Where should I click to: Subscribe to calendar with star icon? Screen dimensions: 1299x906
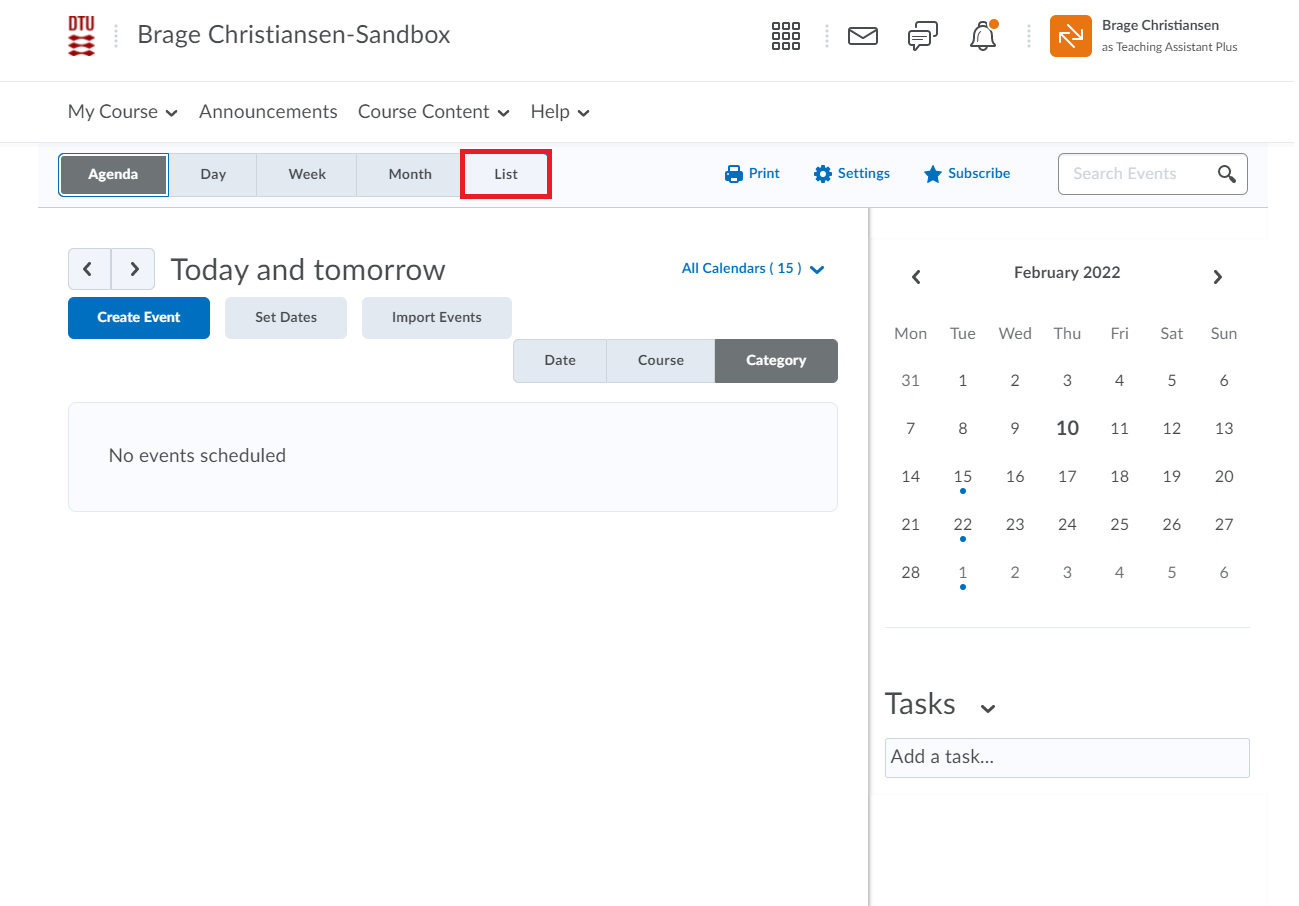(966, 174)
